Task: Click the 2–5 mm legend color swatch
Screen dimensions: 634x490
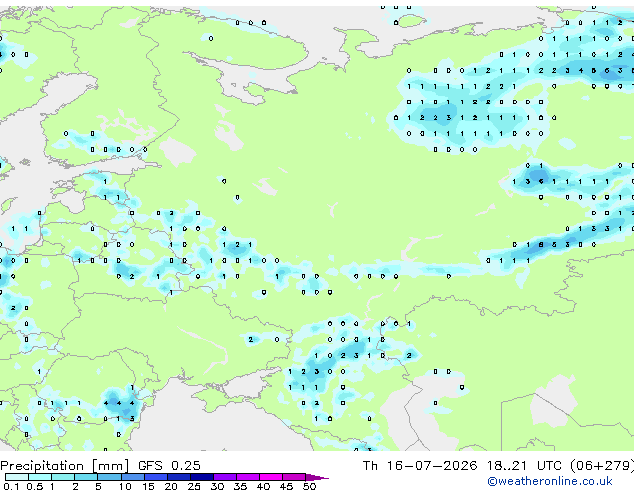Action: point(86,477)
